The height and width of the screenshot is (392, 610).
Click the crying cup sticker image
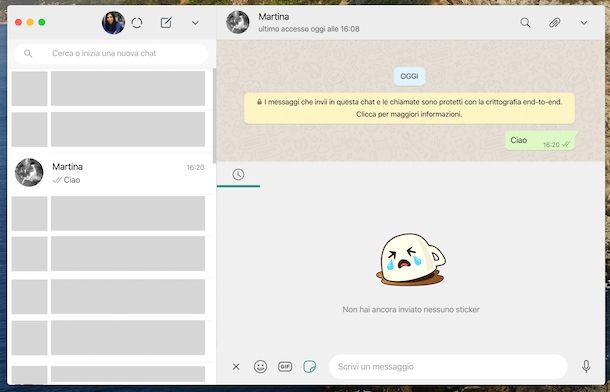pos(411,259)
